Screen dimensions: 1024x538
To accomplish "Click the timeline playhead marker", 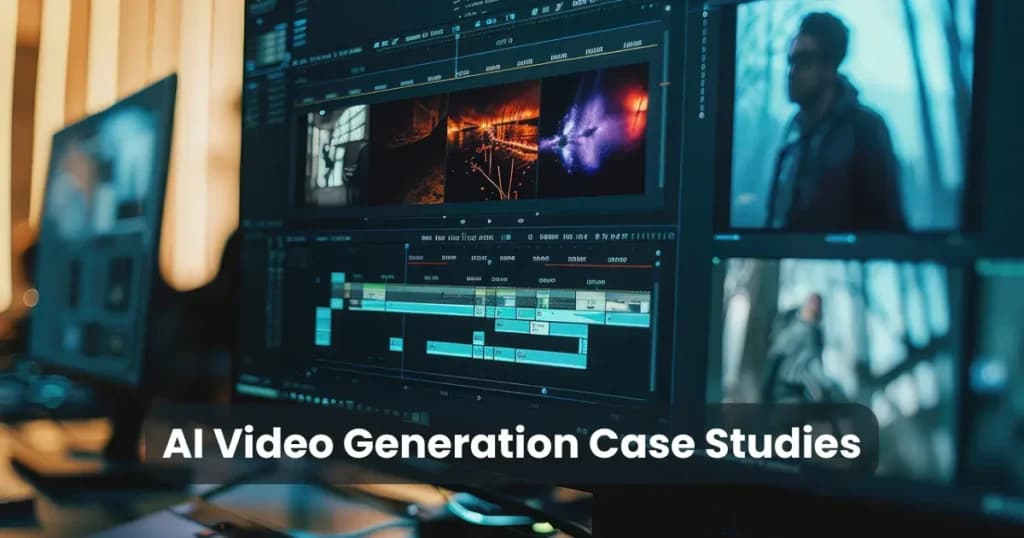I will click(407, 245).
